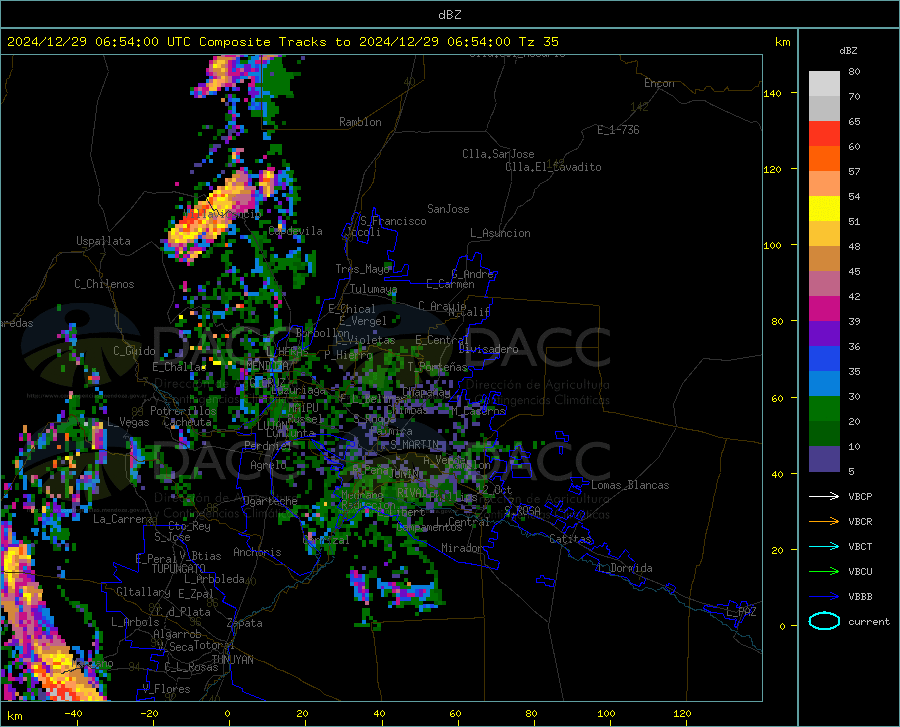
Task: Click the Catitas map label
Action: click(x=571, y=539)
